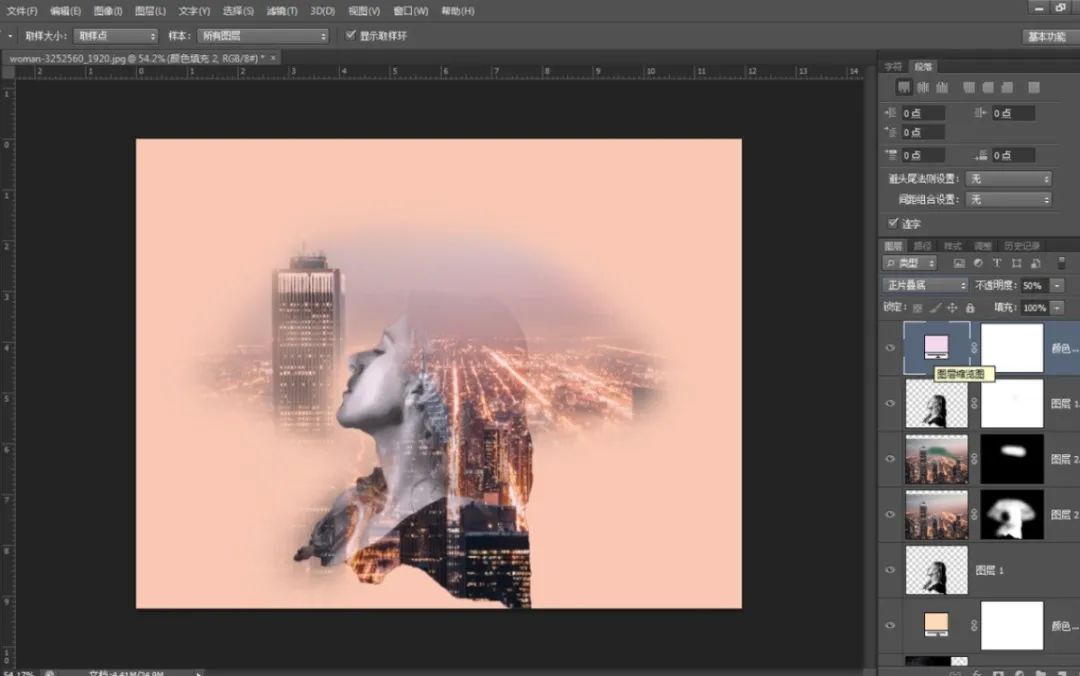Open the 避头尾法则设置 dropdown
Screen dimensions: 1080x676
click(x=1008, y=179)
